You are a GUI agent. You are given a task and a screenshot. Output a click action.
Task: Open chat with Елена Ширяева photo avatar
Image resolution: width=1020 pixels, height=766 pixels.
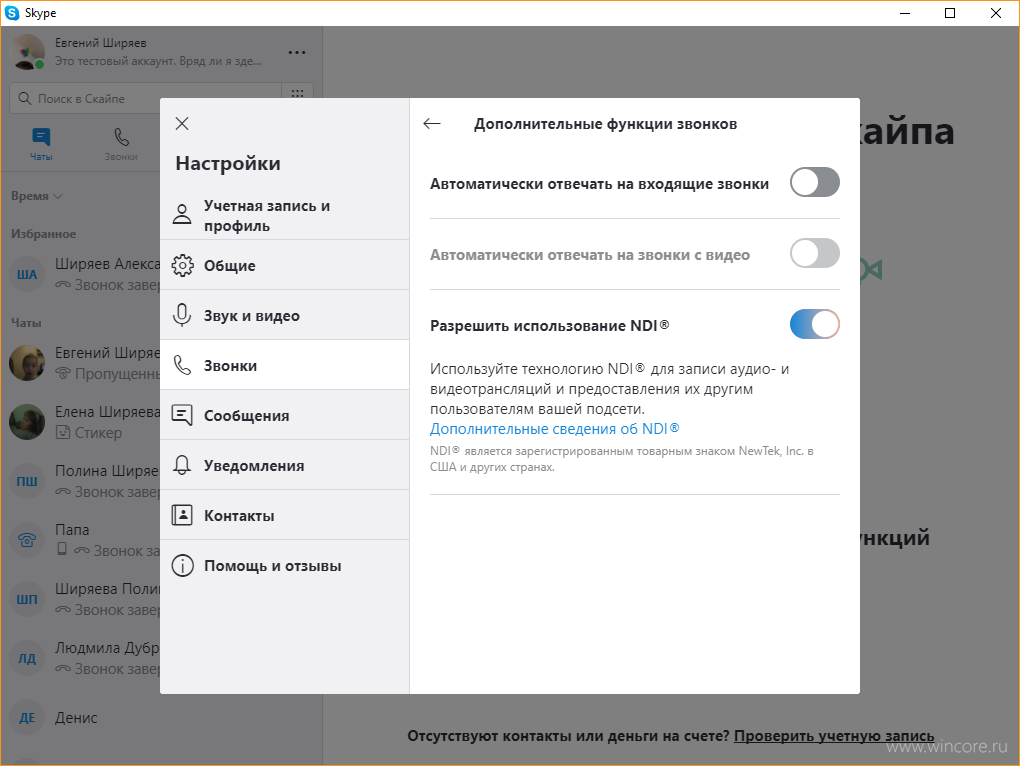27,422
